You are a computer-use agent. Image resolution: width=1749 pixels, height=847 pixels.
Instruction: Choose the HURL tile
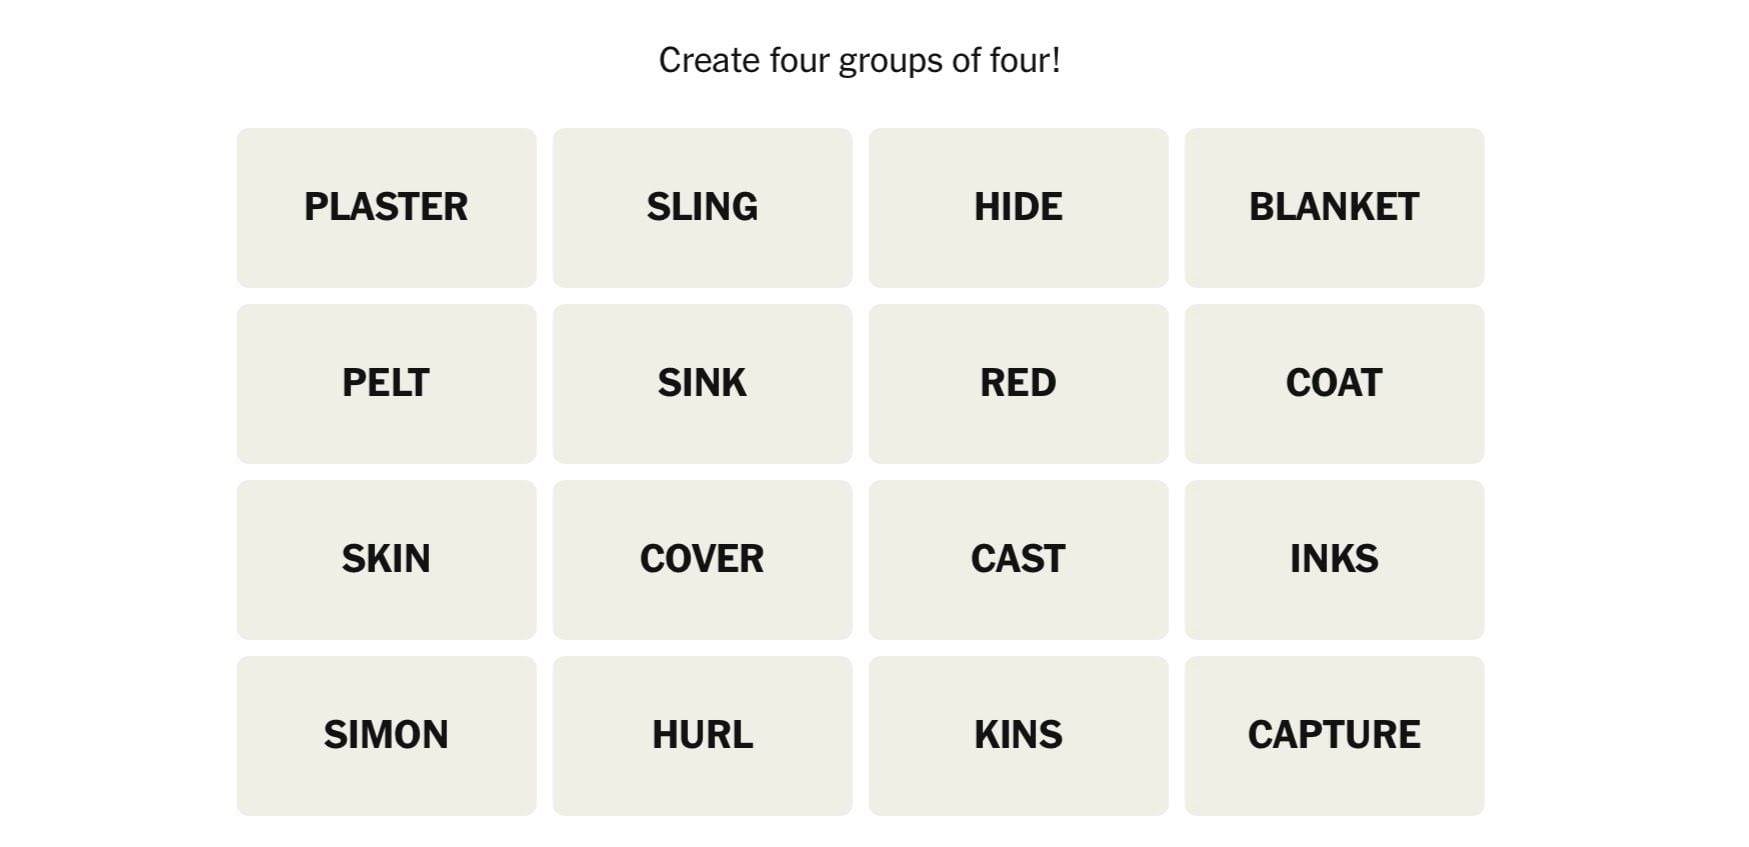(702, 735)
